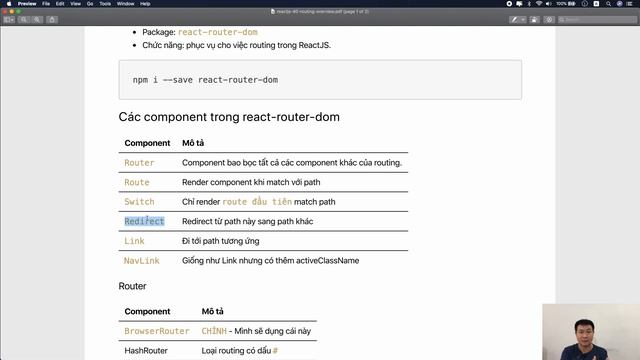Click the 'Route' table cell

point(137,182)
